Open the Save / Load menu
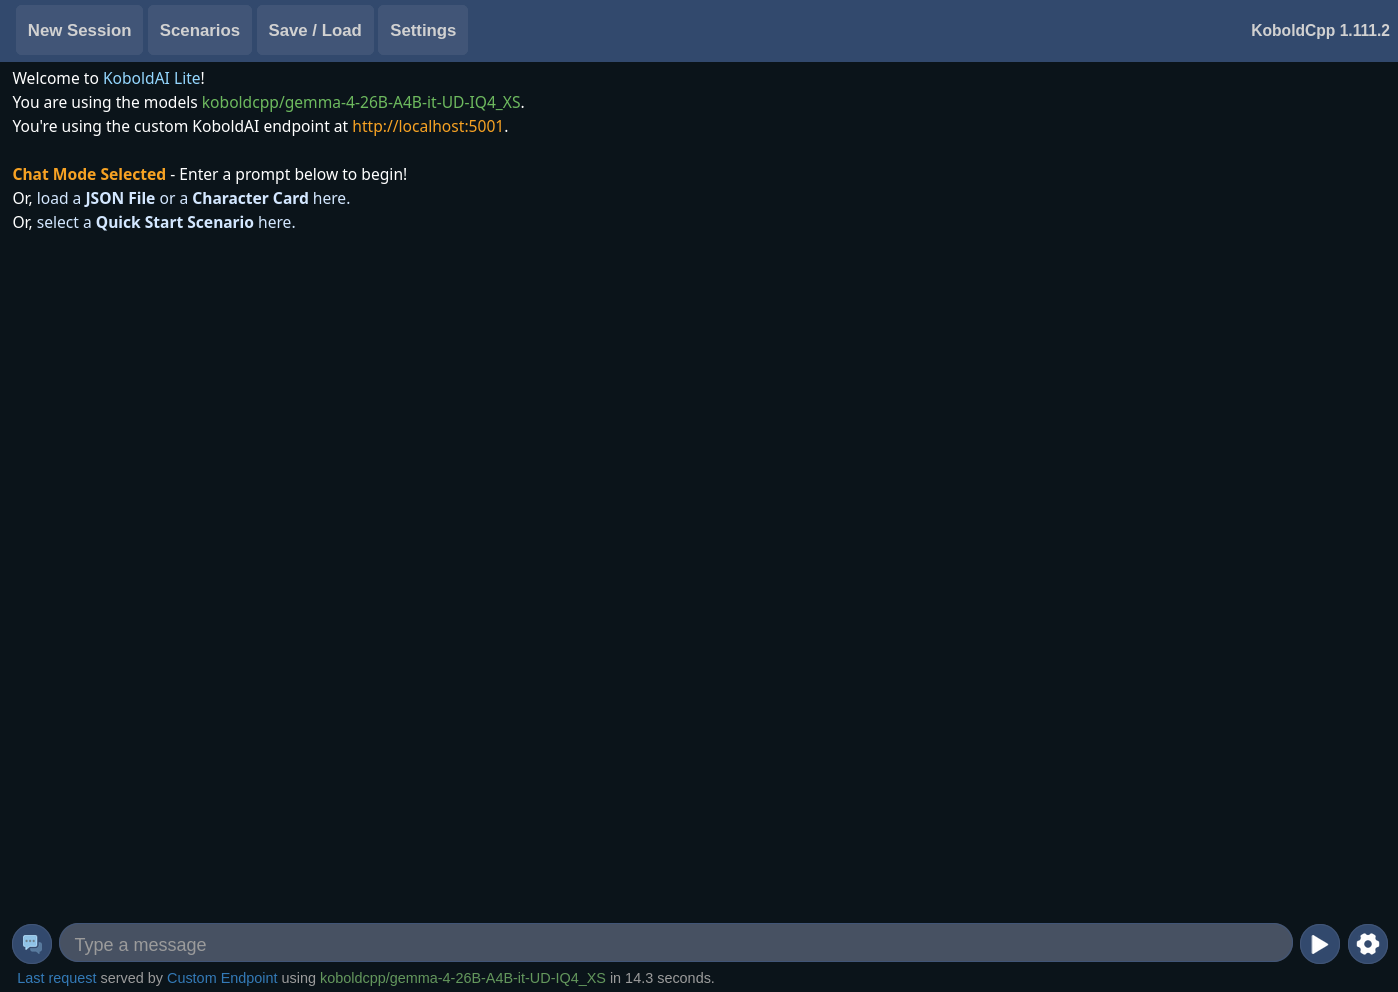 pos(315,30)
